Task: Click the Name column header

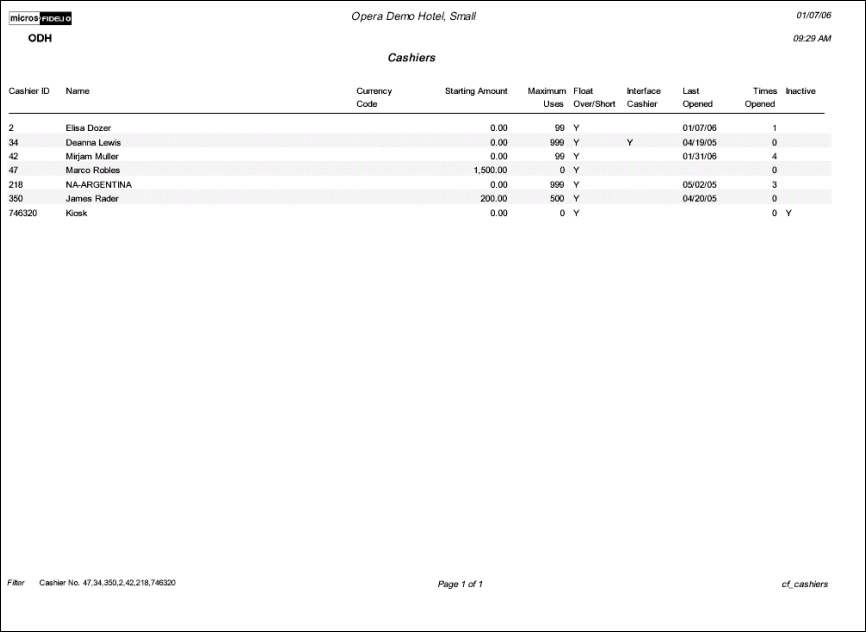Action: (x=77, y=91)
